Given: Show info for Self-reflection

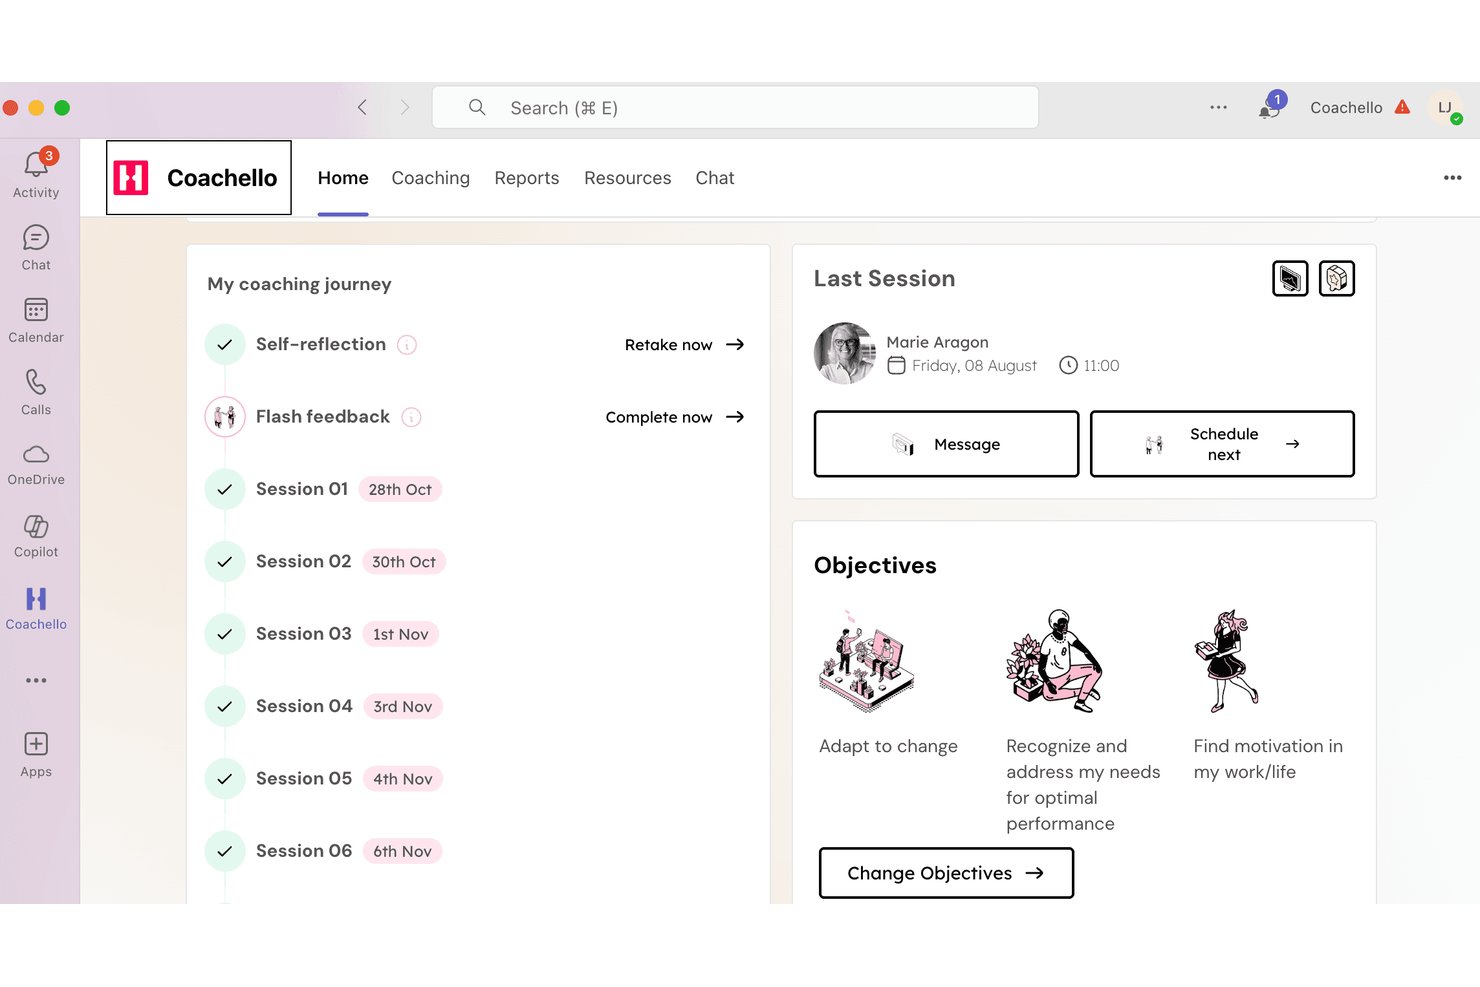Looking at the screenshot, I should coord(407,345).
